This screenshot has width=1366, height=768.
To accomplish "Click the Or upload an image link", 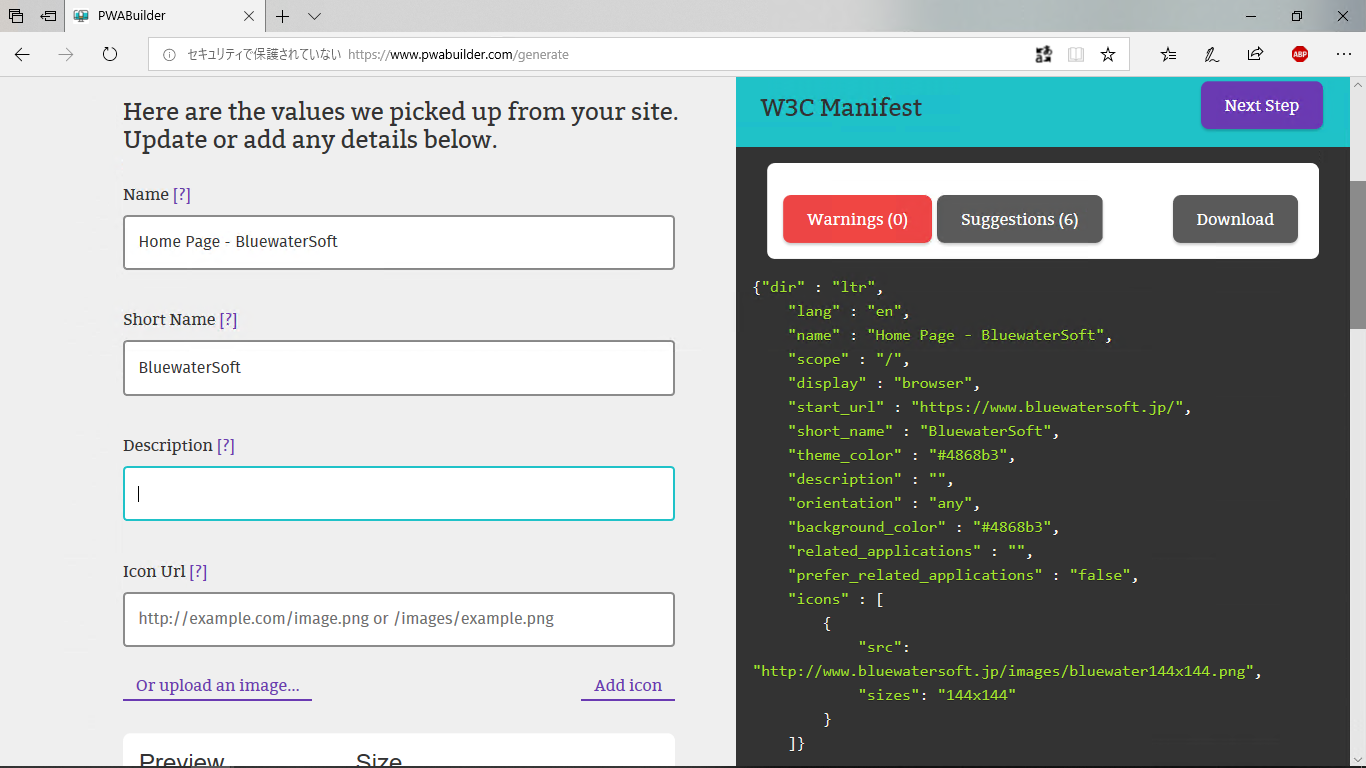I will (217, 686).
